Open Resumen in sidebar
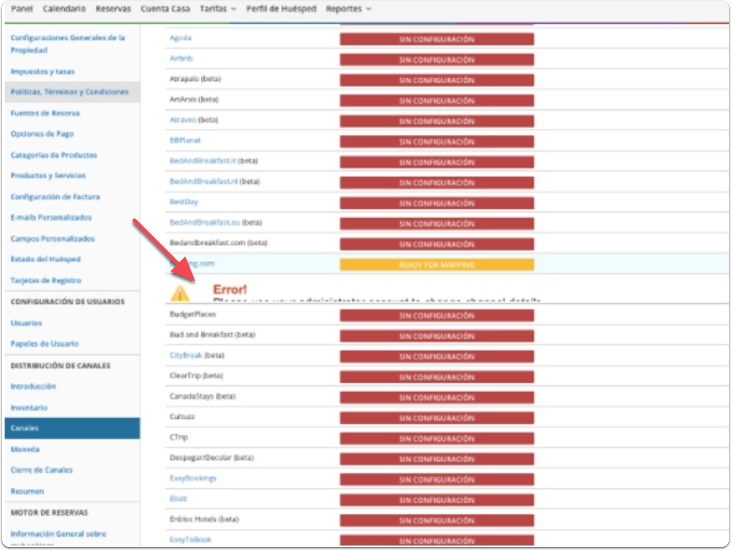Viewport: 731px width, 550px height. click(27, 491)
